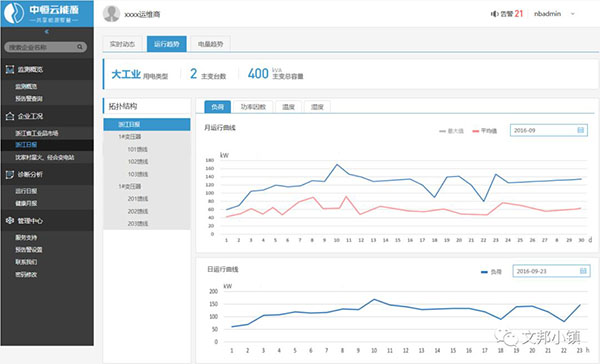Open 预告警查询 in the sidebar
Image resolution: width=600 pixels, height=364 pixels.
pyautogui.click(x=29, y=99)
